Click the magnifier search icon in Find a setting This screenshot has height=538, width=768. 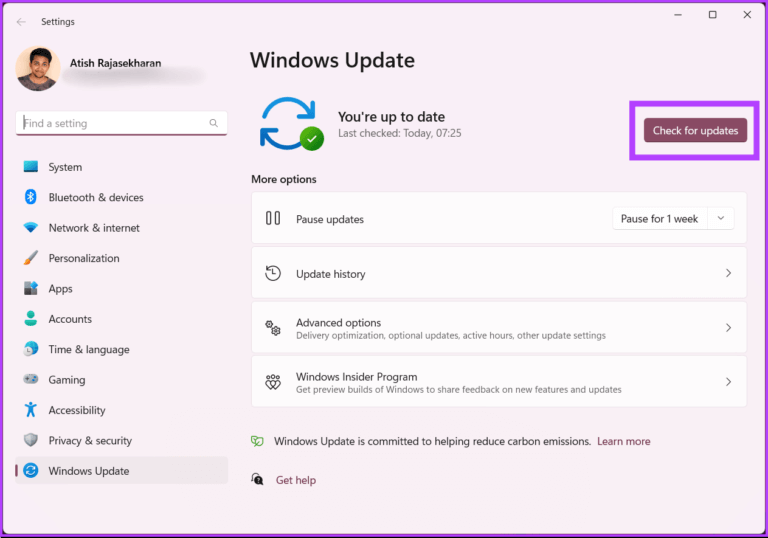pos(214,123)
